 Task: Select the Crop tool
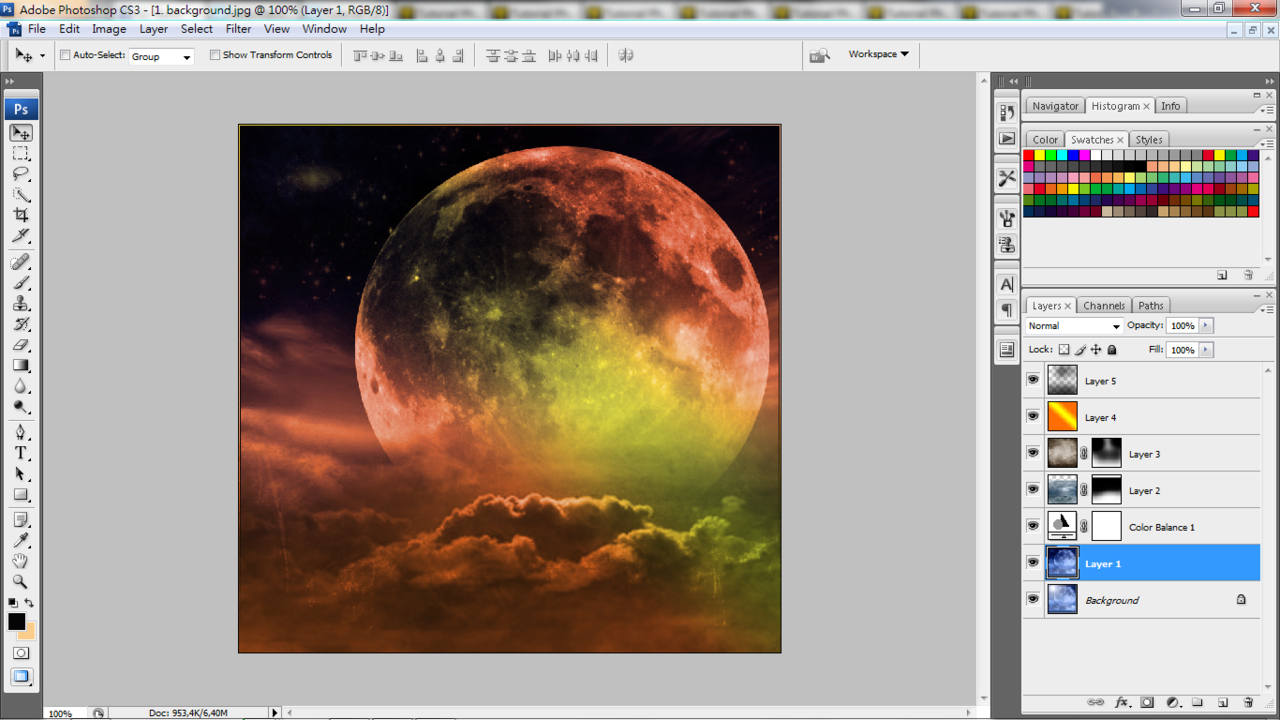21,215
